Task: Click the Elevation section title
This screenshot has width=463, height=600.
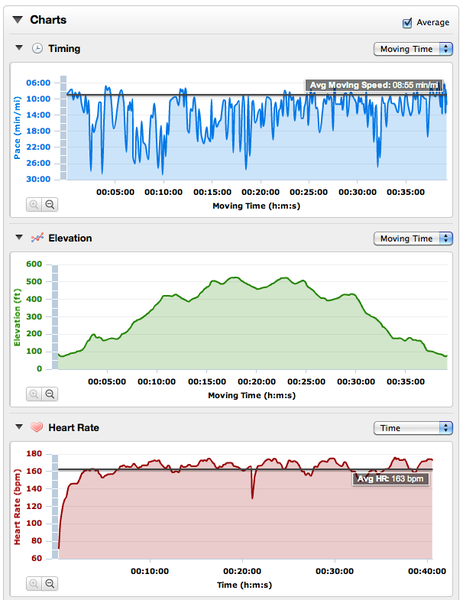Action: [70, 238]
